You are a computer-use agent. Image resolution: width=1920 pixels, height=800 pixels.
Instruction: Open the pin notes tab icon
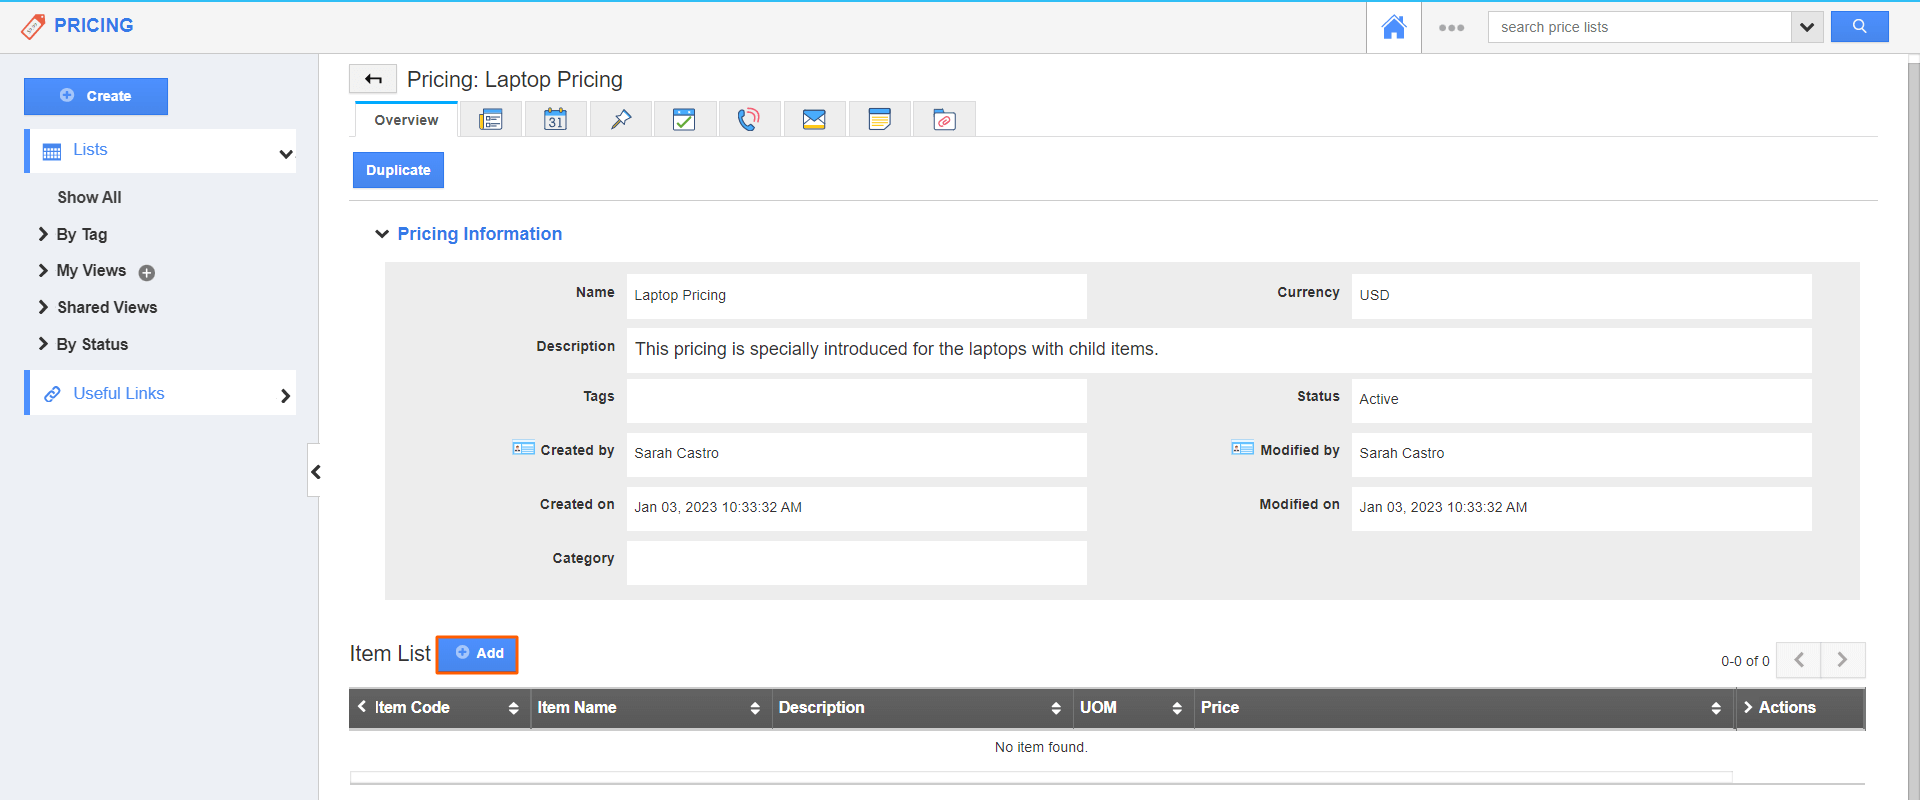[x=620, y=120]
